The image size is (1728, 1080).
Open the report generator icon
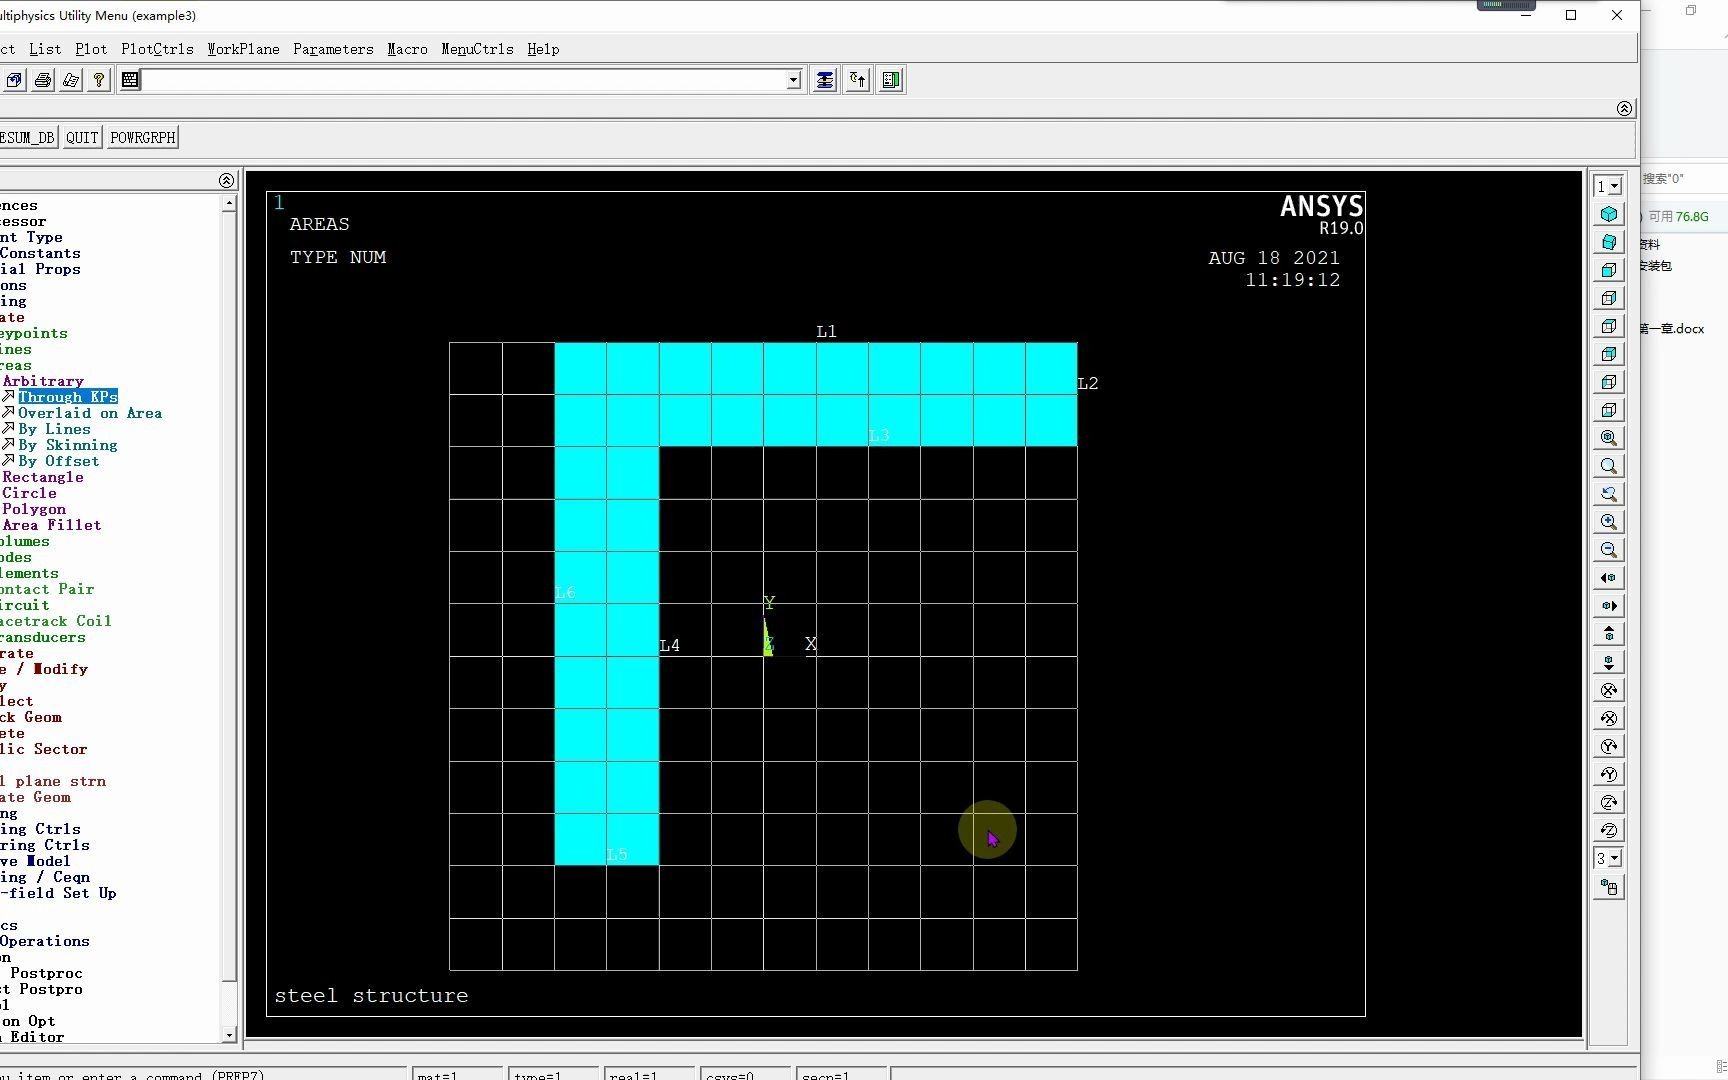pos(71,80)
